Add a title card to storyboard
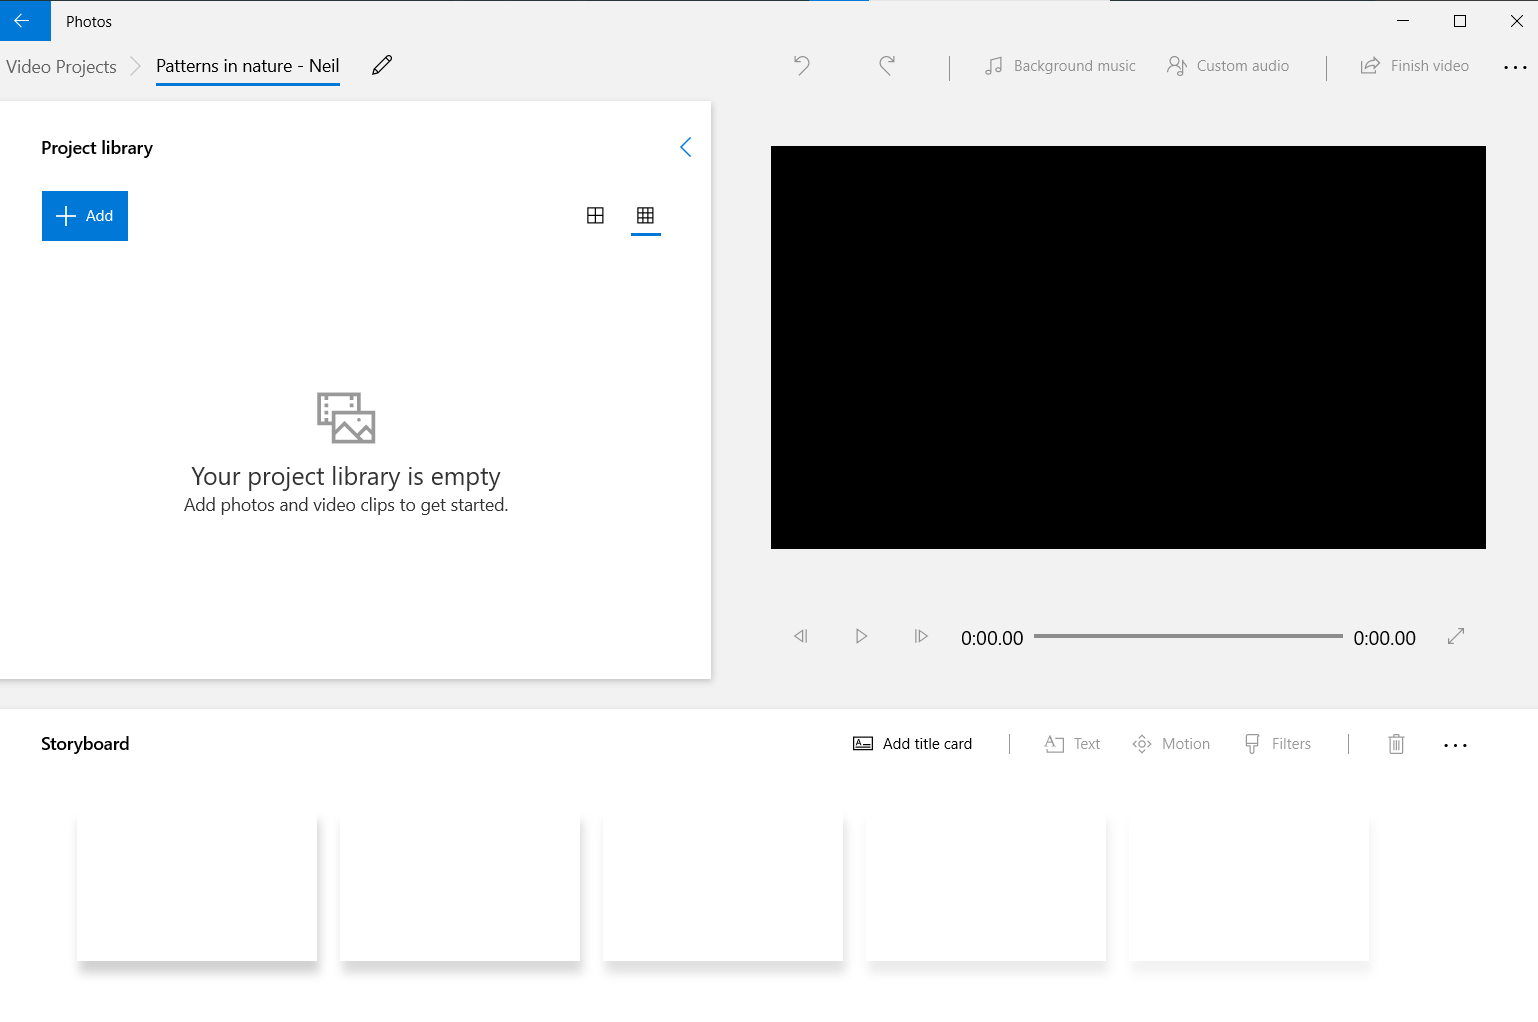This screenshot has width=1538, height=1022. tap(912, 744)
